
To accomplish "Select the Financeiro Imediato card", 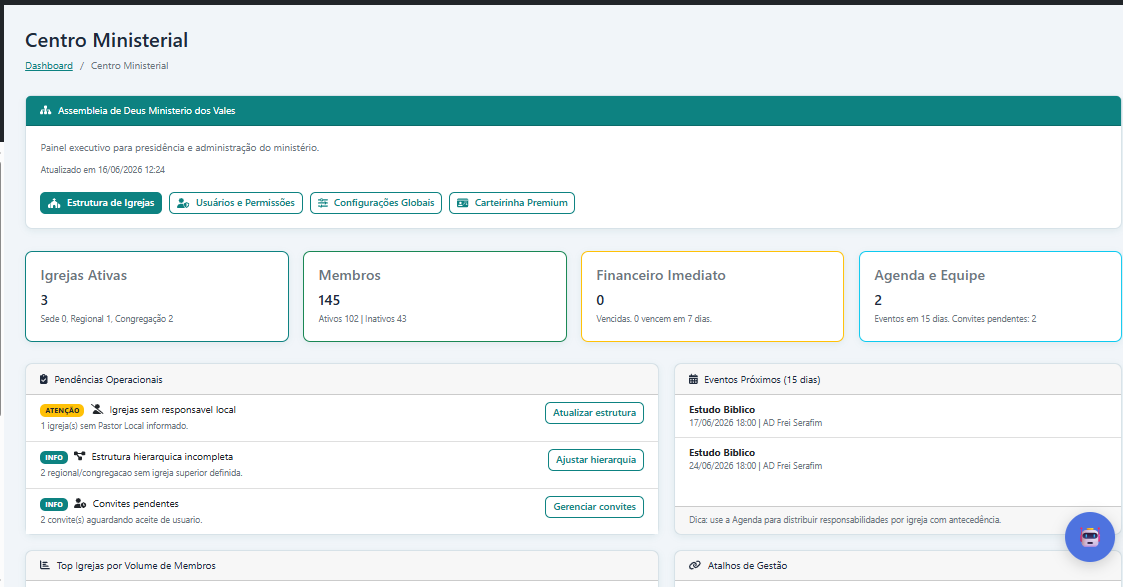I will [x=713, y=296].
